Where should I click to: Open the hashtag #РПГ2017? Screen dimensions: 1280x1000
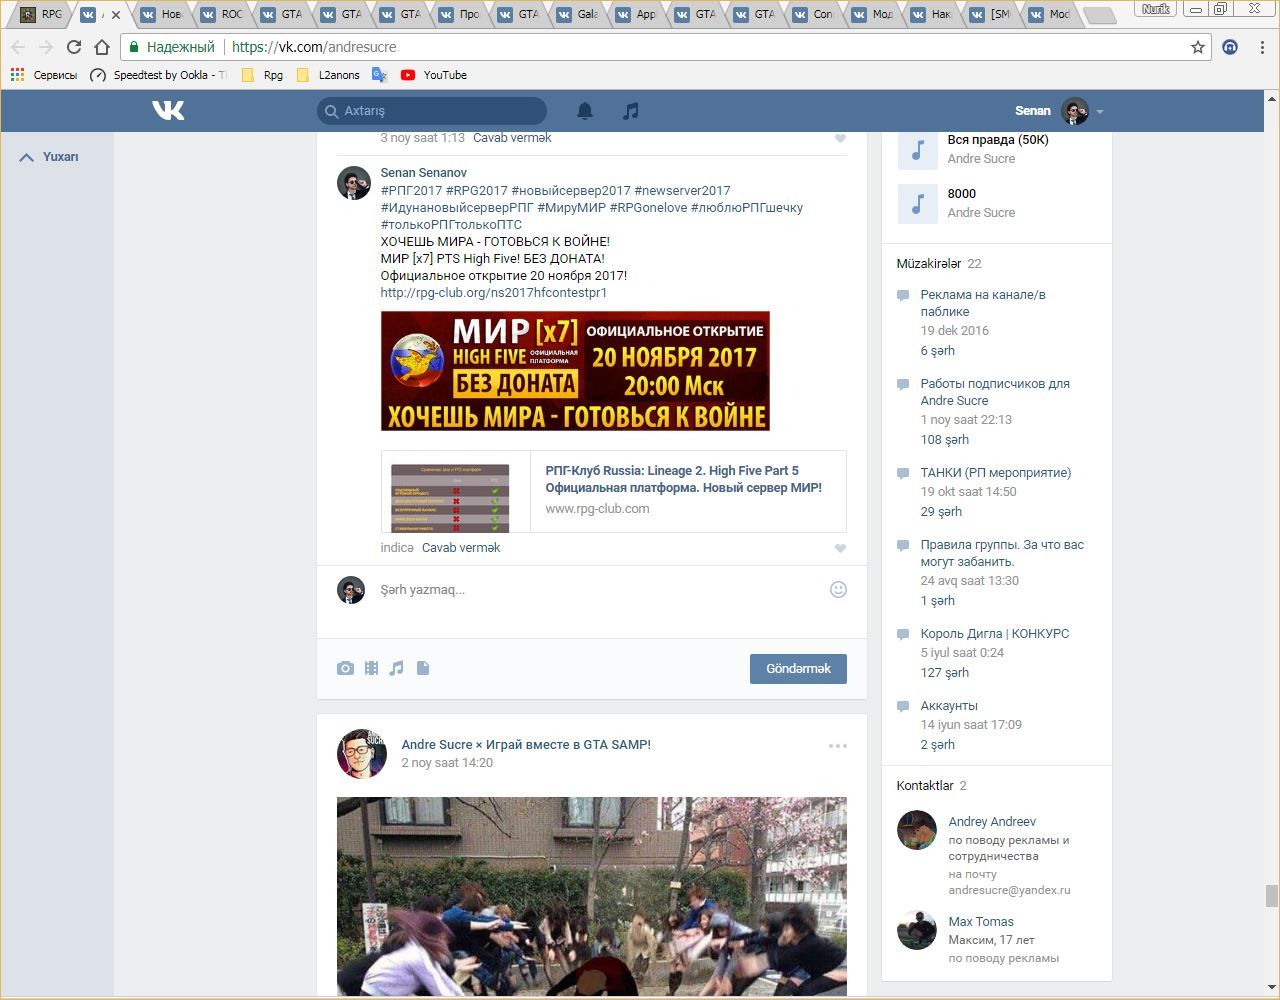pos(411,190)
